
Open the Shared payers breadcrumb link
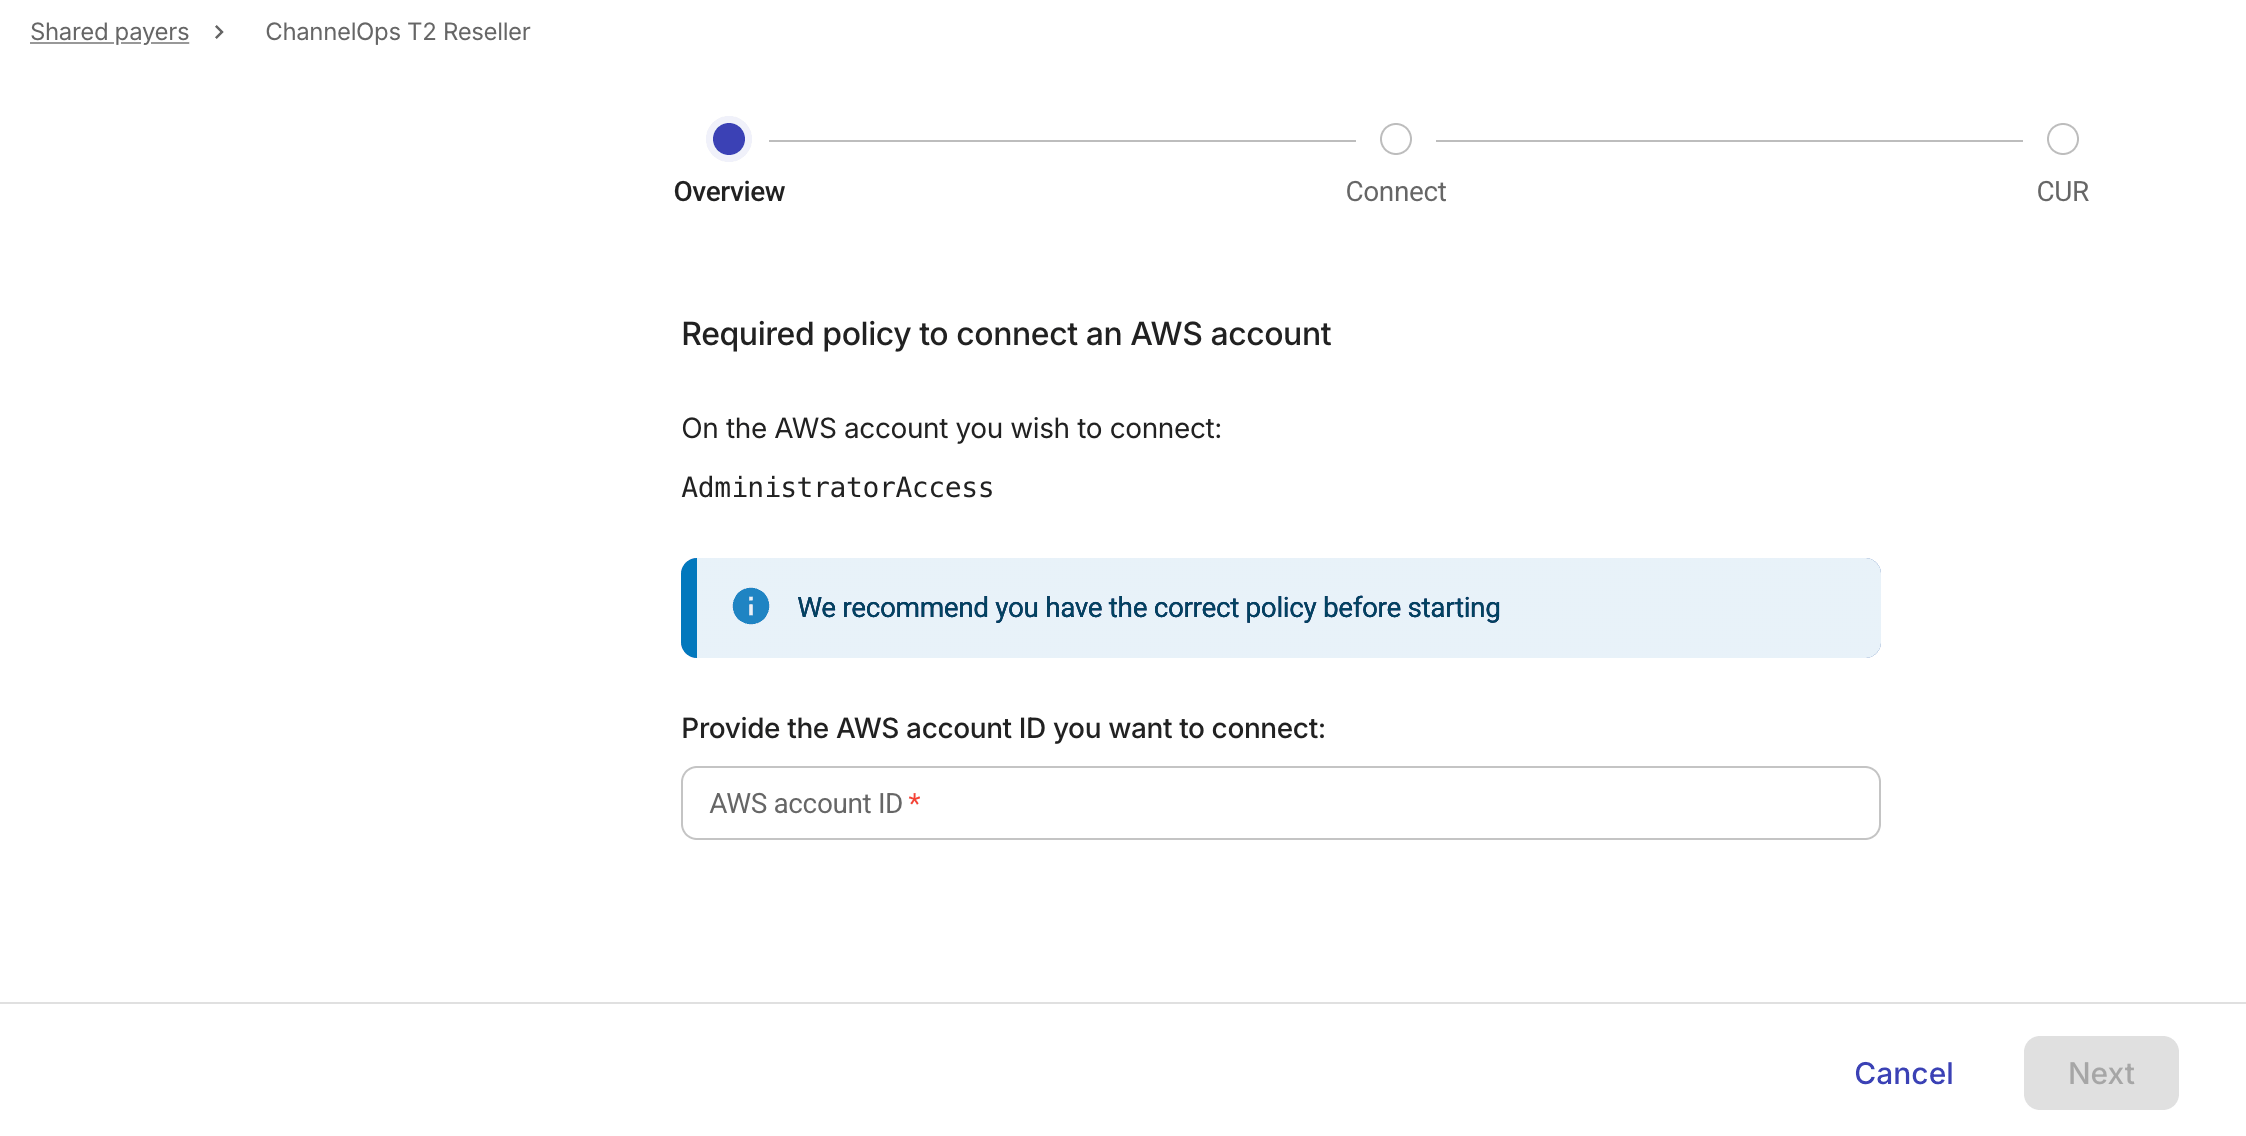(109, 32)
